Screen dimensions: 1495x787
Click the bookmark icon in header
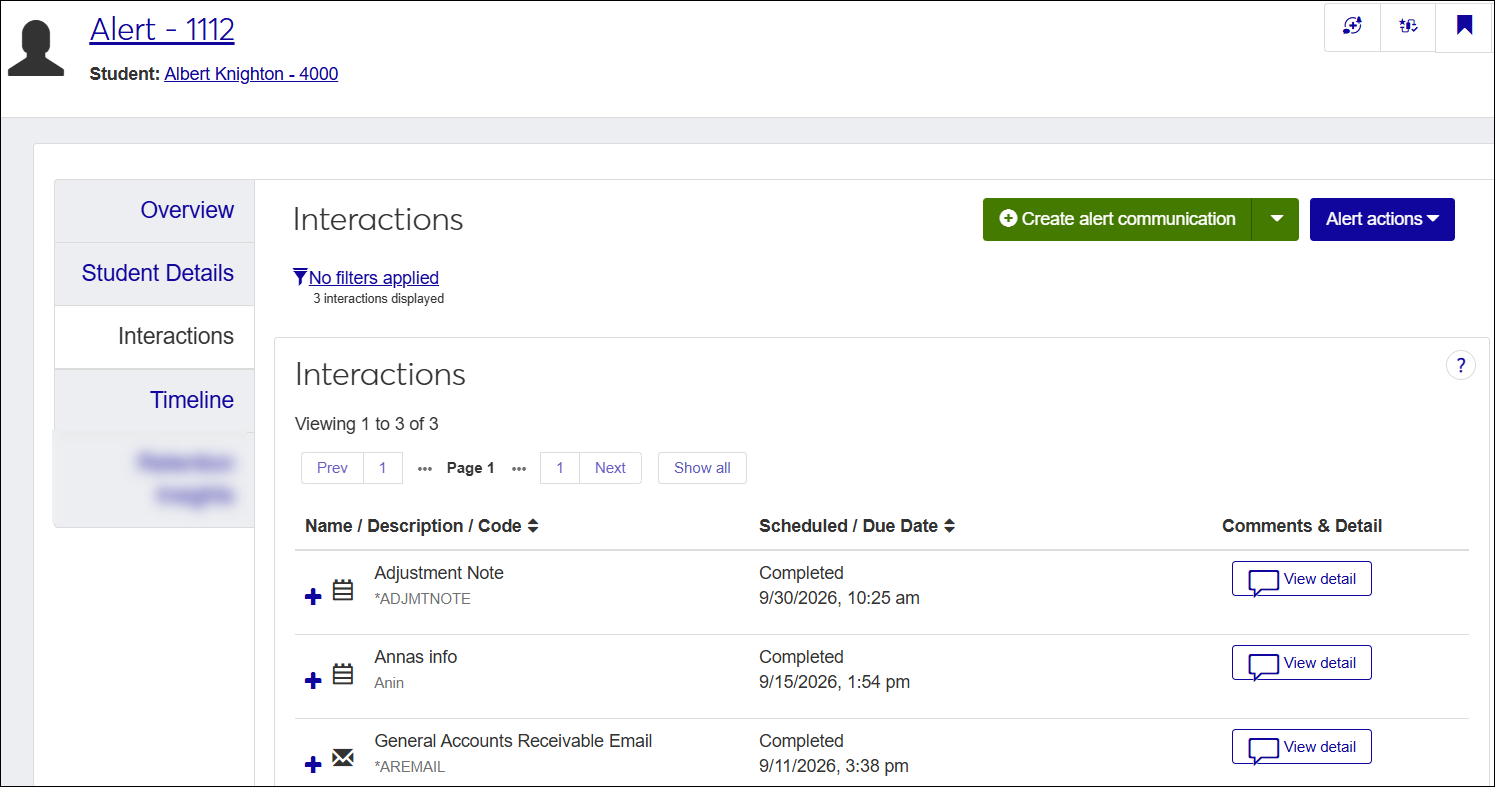pyautogui.click(x=1464, y=27)
